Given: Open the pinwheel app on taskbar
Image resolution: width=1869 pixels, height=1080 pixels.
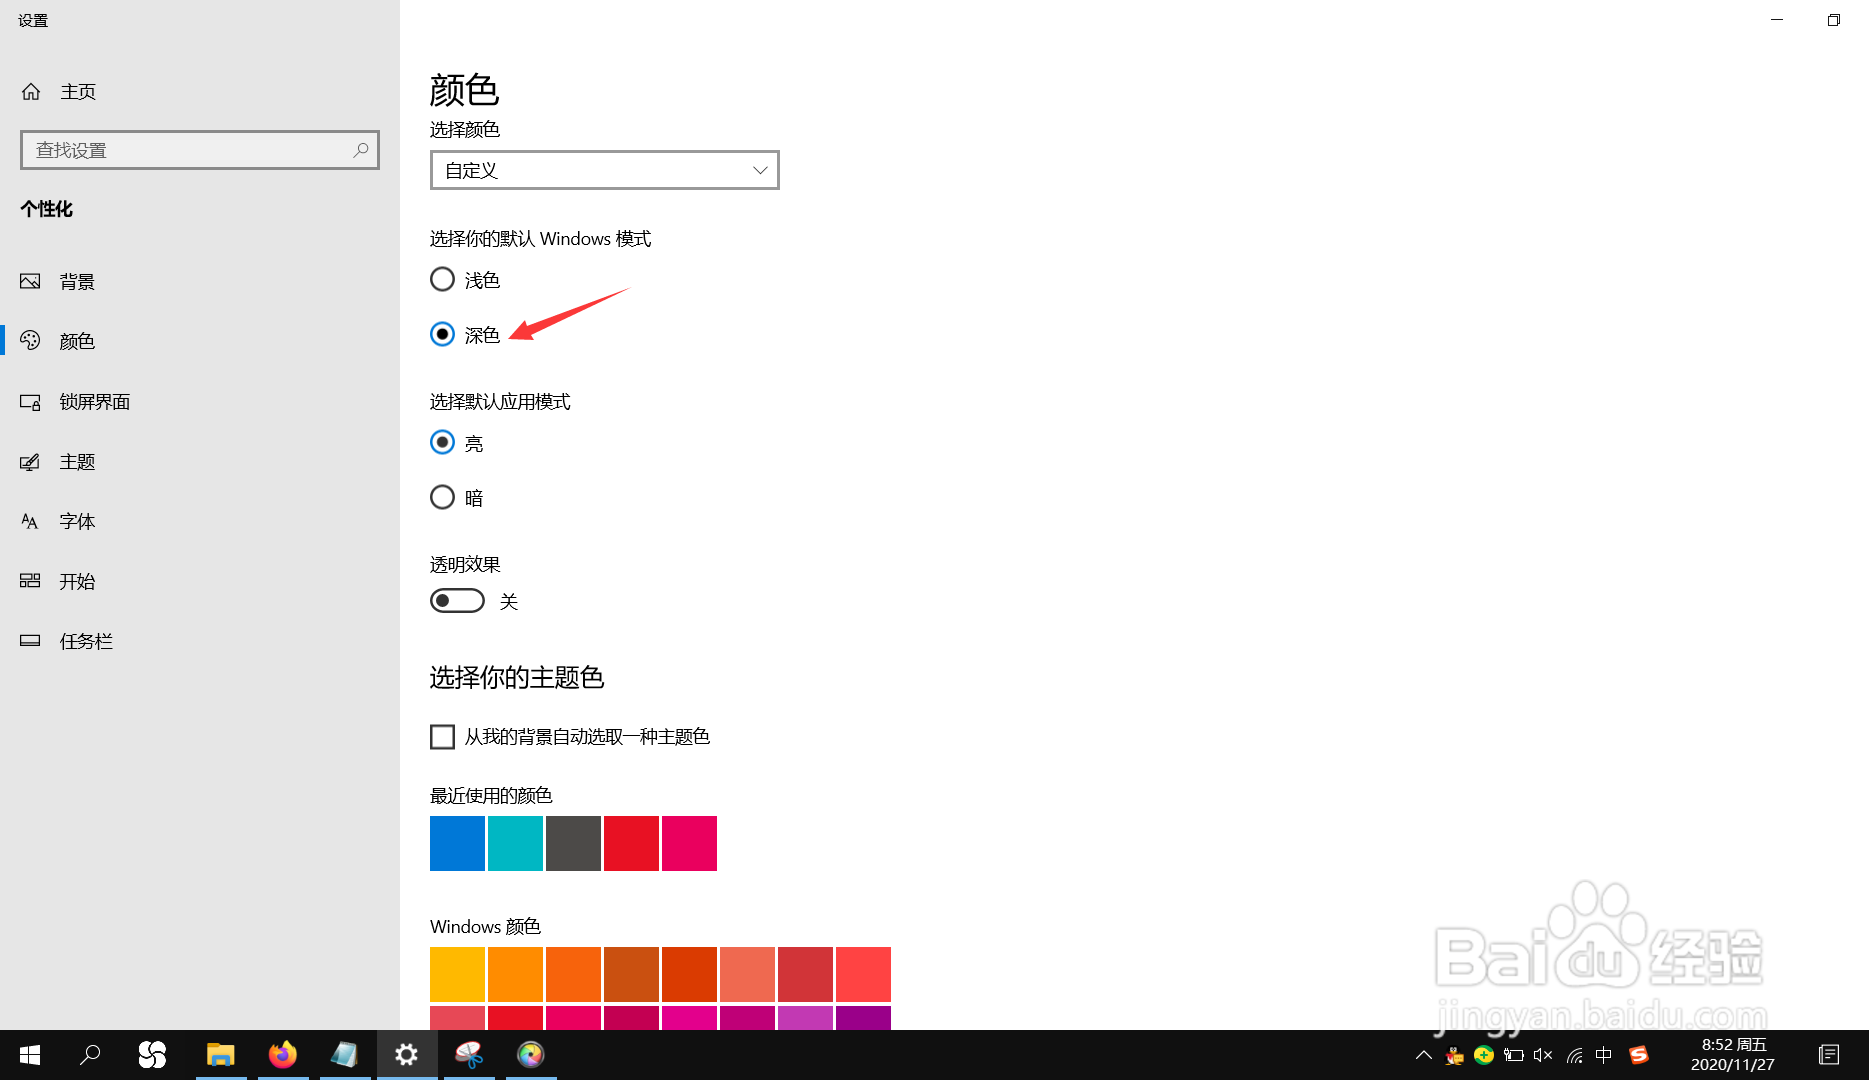Looking at the screenshot, I should tap(152, 1055).
